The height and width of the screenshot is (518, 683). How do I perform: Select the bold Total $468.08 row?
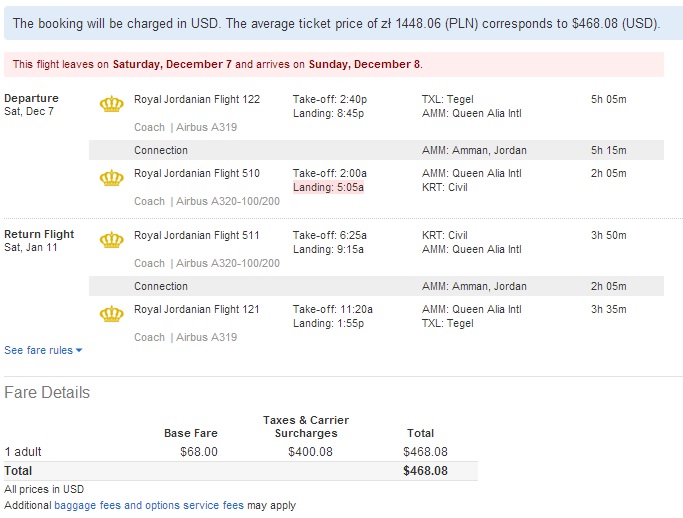click(x=241, y=471)
